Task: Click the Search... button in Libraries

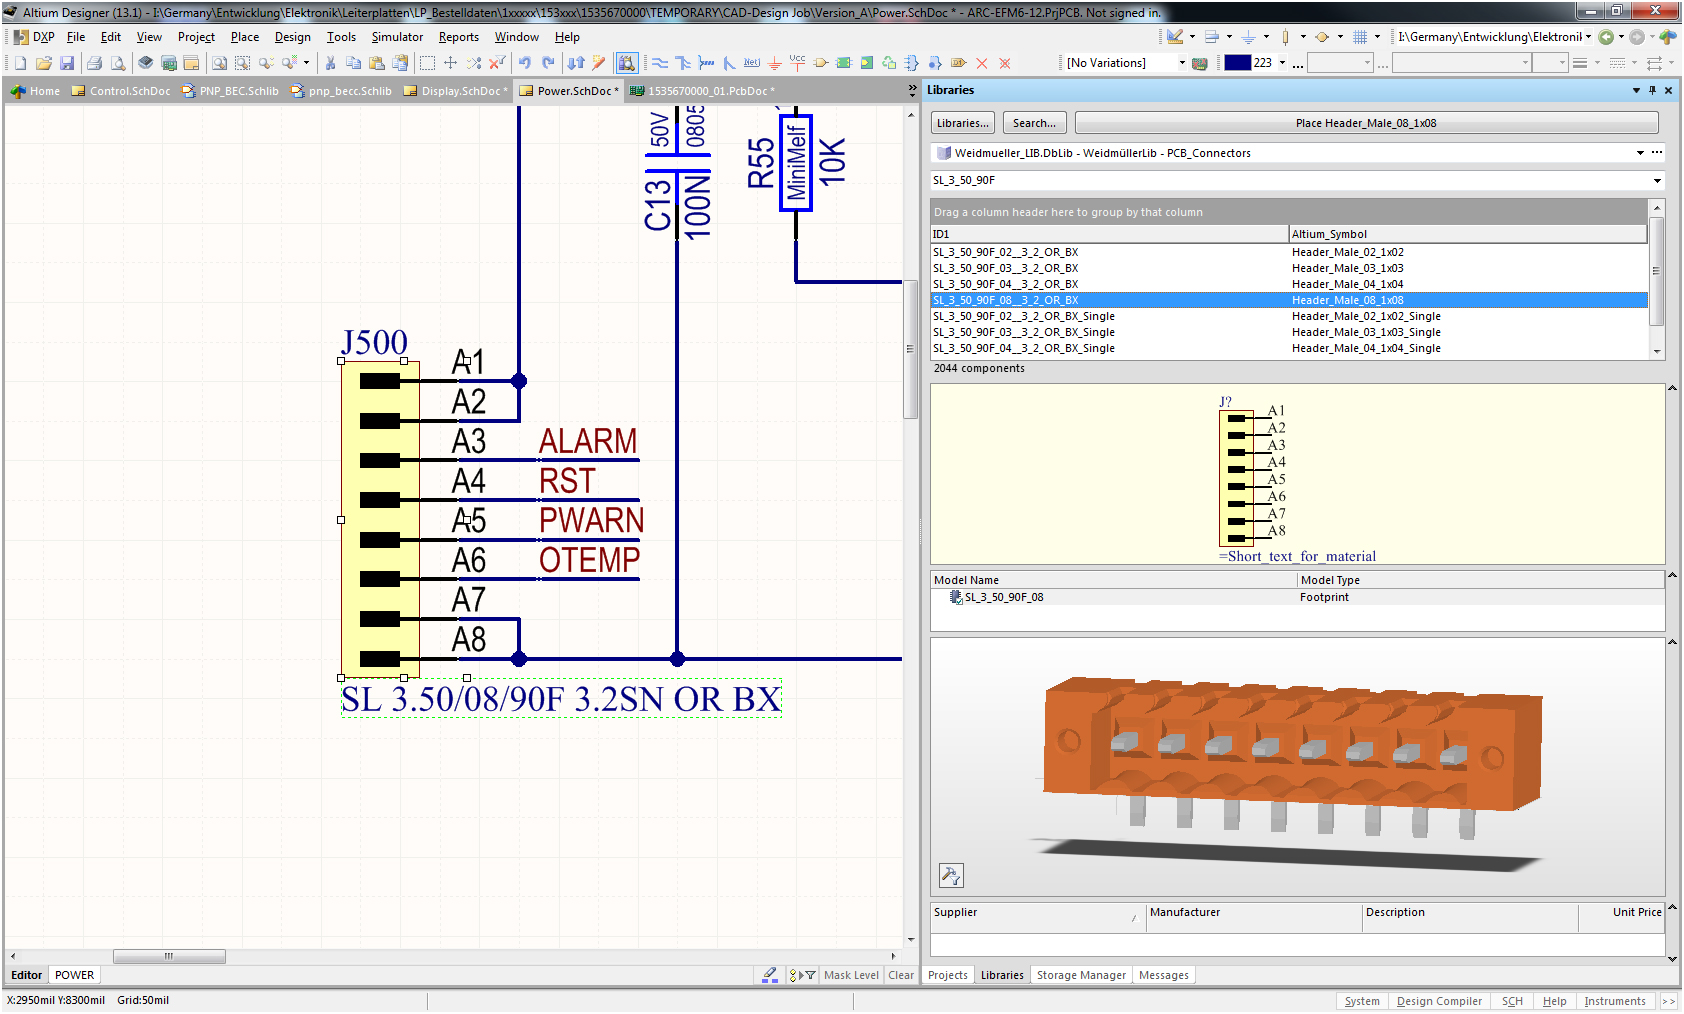Action: 1034,123
